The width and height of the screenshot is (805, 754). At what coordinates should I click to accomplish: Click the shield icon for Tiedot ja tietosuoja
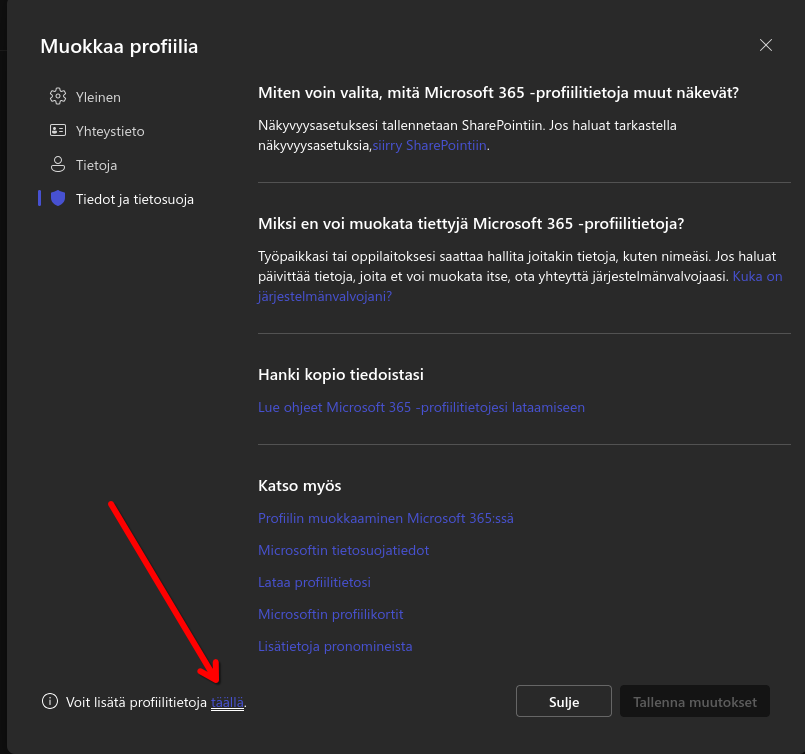tap(57, 199)
